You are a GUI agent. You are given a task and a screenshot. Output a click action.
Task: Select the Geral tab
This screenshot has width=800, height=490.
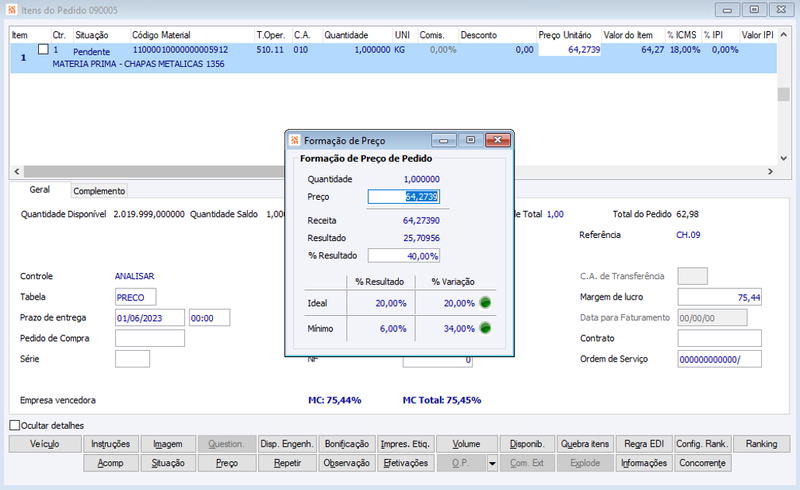tap(40, 190)
